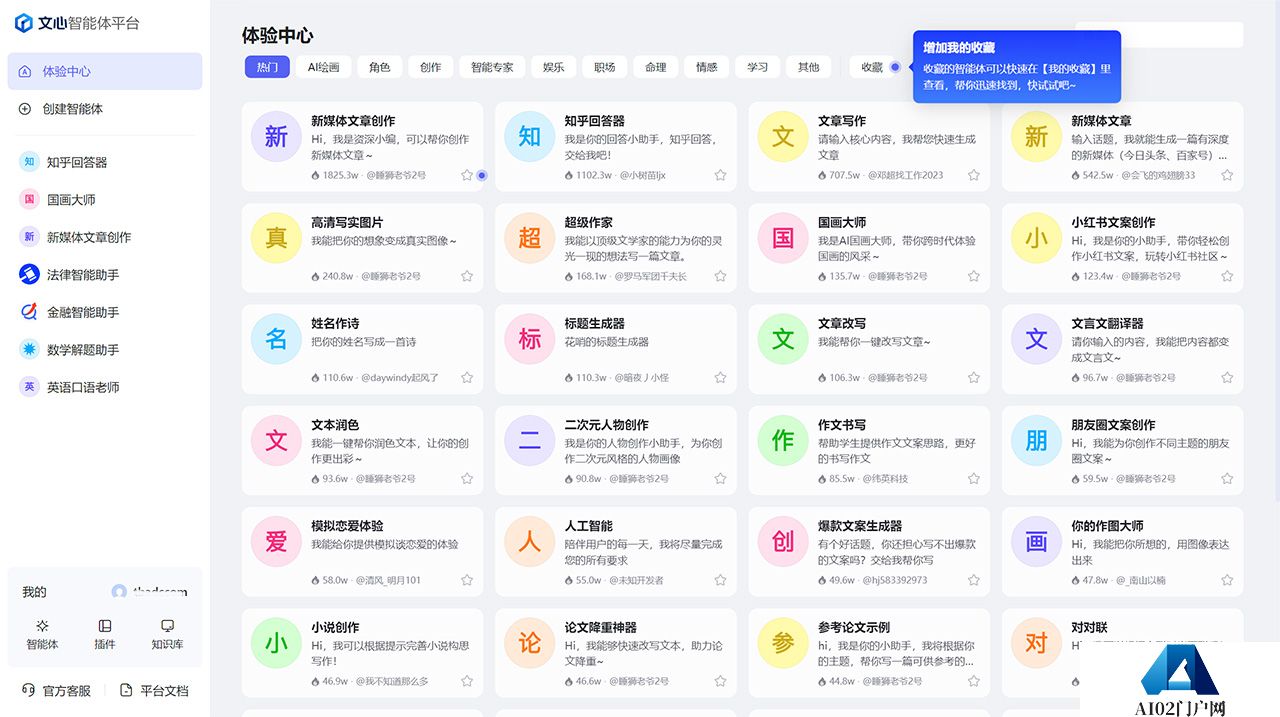Image resolution: width=1280 pixels, height=717 pixels.
Task: Star the 爆款文案生成器 card
Action: [x=973, y=580]
